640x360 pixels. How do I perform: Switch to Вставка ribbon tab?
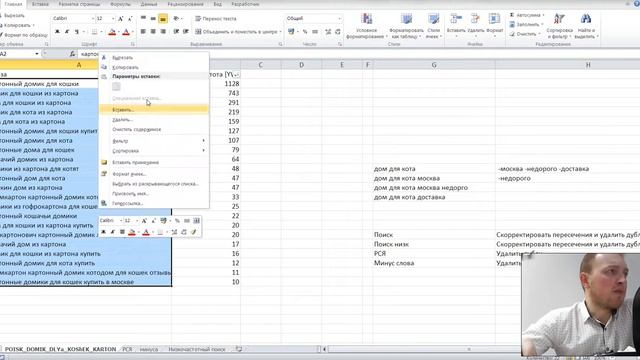40,4
